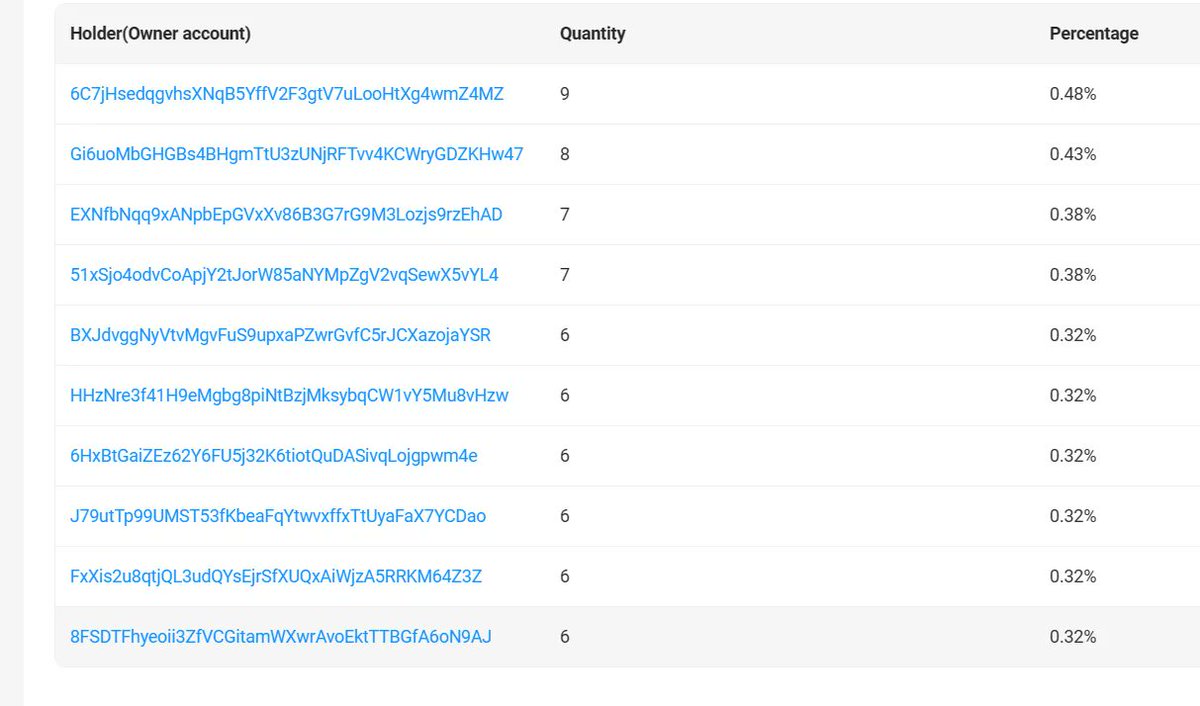This screenshot has height=706, width=1200.
Task: Open holder address 51xSjo4odvCoApjY2tJorW85aNYMpZgV2vqSewX5vYL4
Action: (x=284, y=274)
